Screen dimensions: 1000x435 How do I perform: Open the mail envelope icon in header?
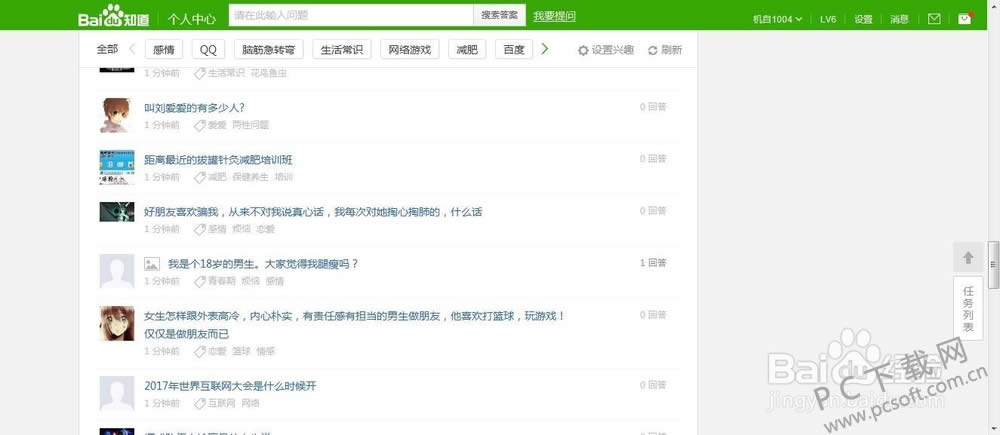(934, 18)
